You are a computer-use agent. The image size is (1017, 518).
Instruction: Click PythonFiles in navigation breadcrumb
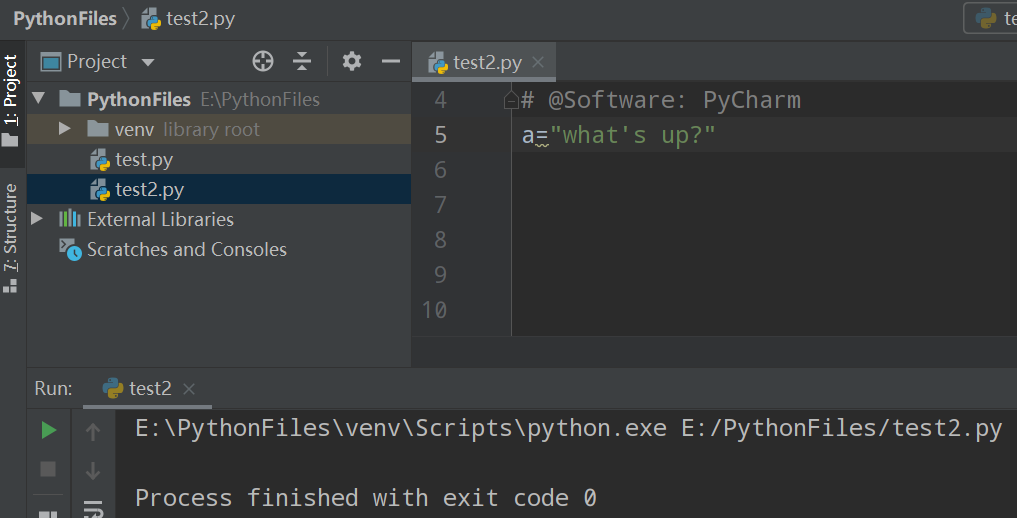tap(65, 19)
